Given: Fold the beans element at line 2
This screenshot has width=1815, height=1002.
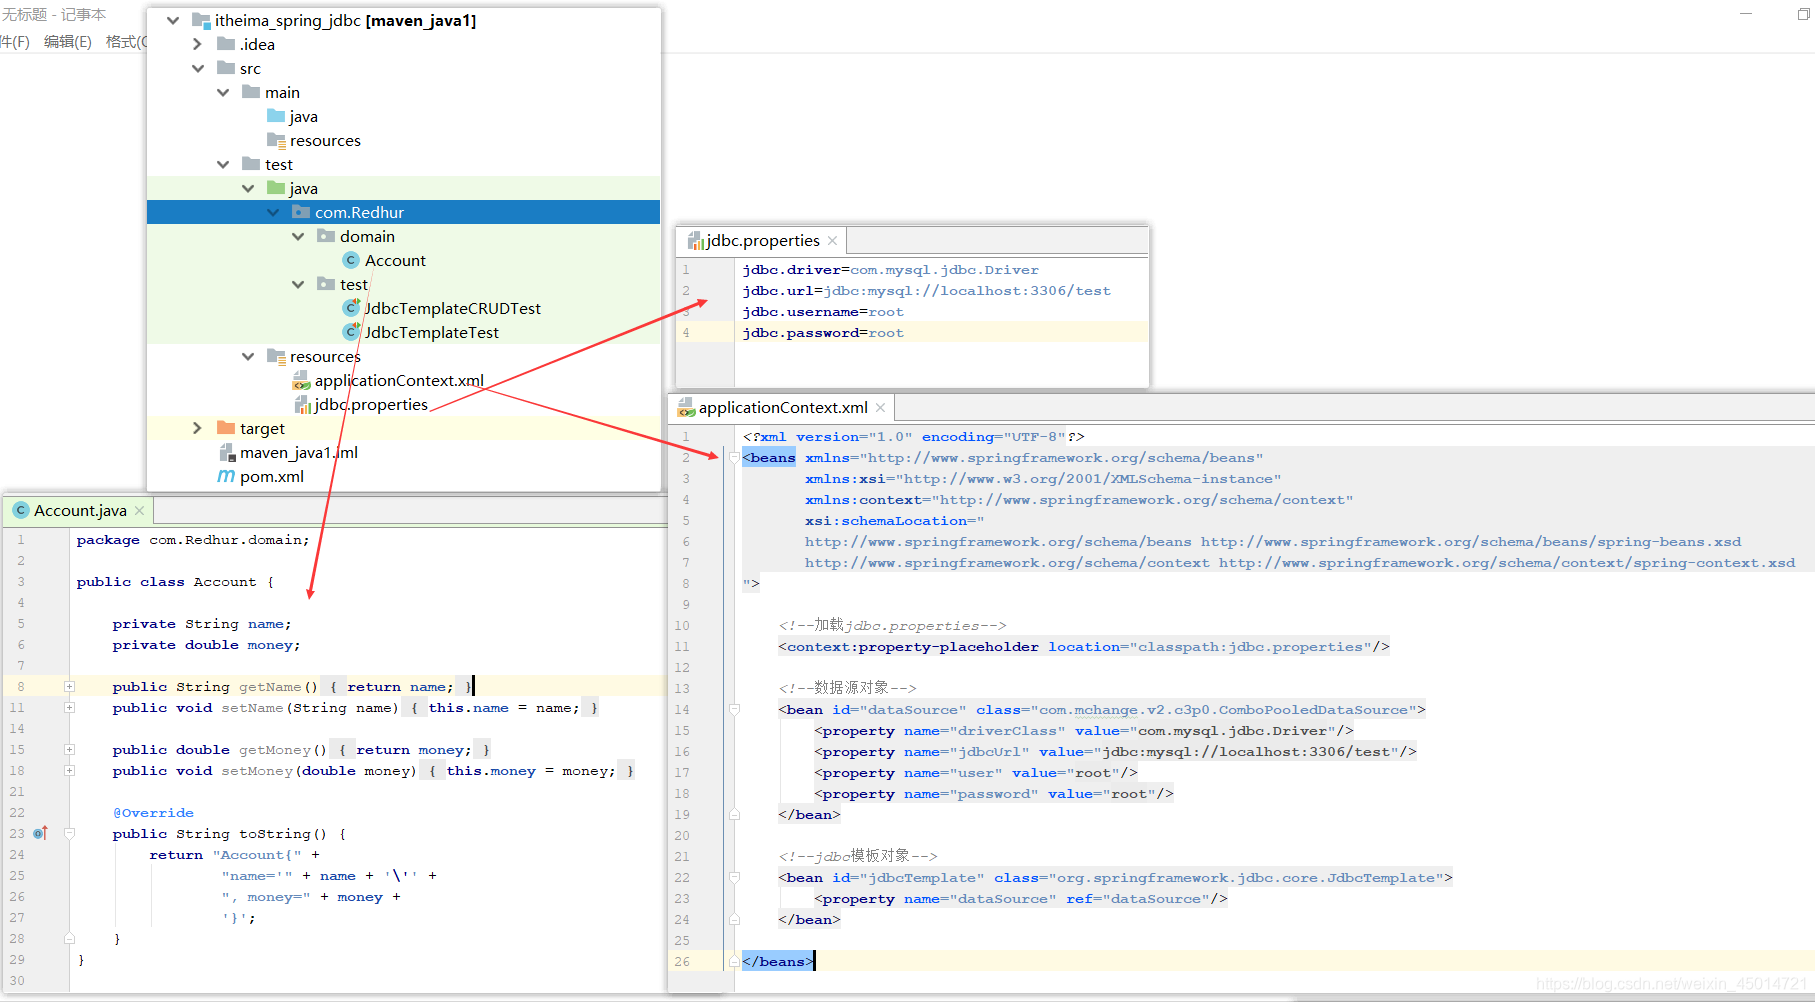Looking at the screenshot, I should click(x=734, y=457).
